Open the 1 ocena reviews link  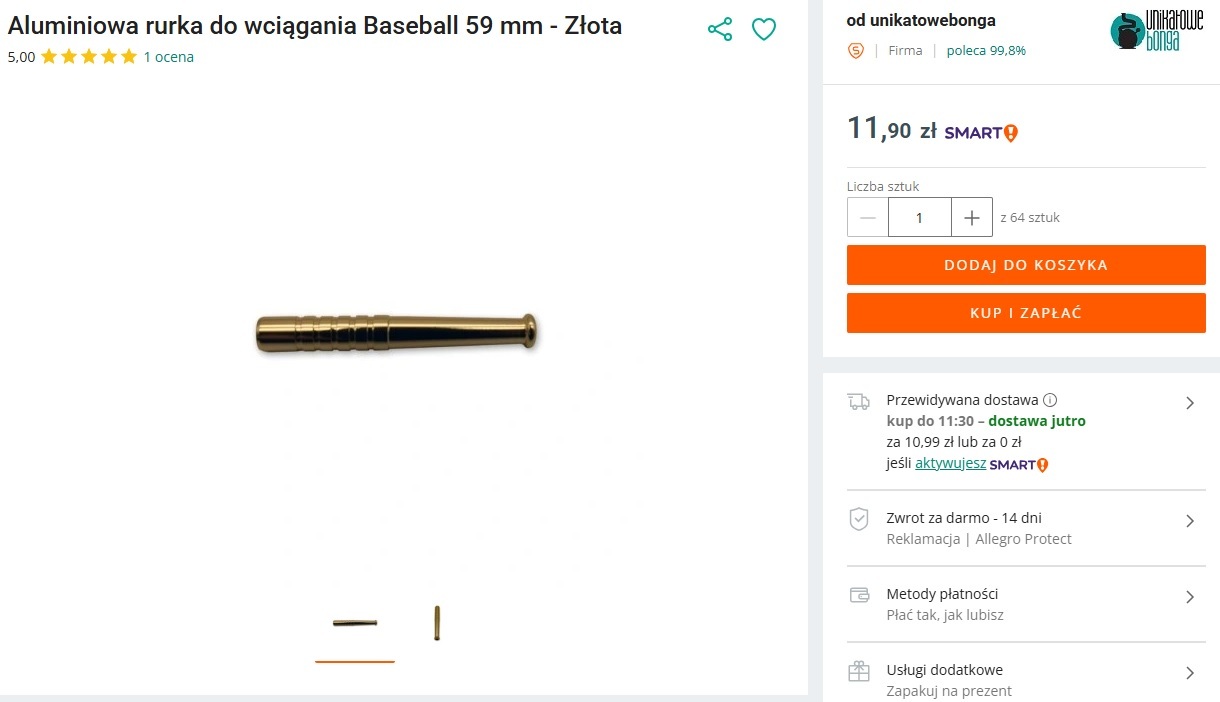169,57
